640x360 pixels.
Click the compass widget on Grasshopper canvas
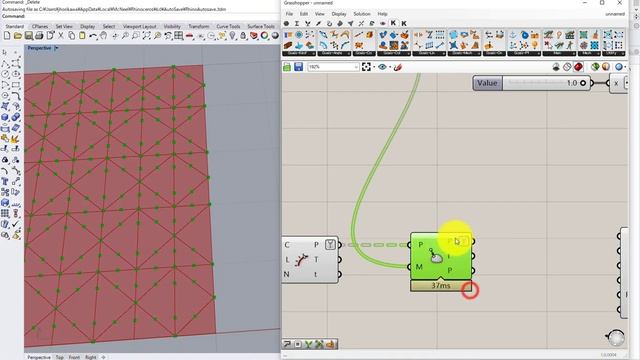tap(615, 337)
